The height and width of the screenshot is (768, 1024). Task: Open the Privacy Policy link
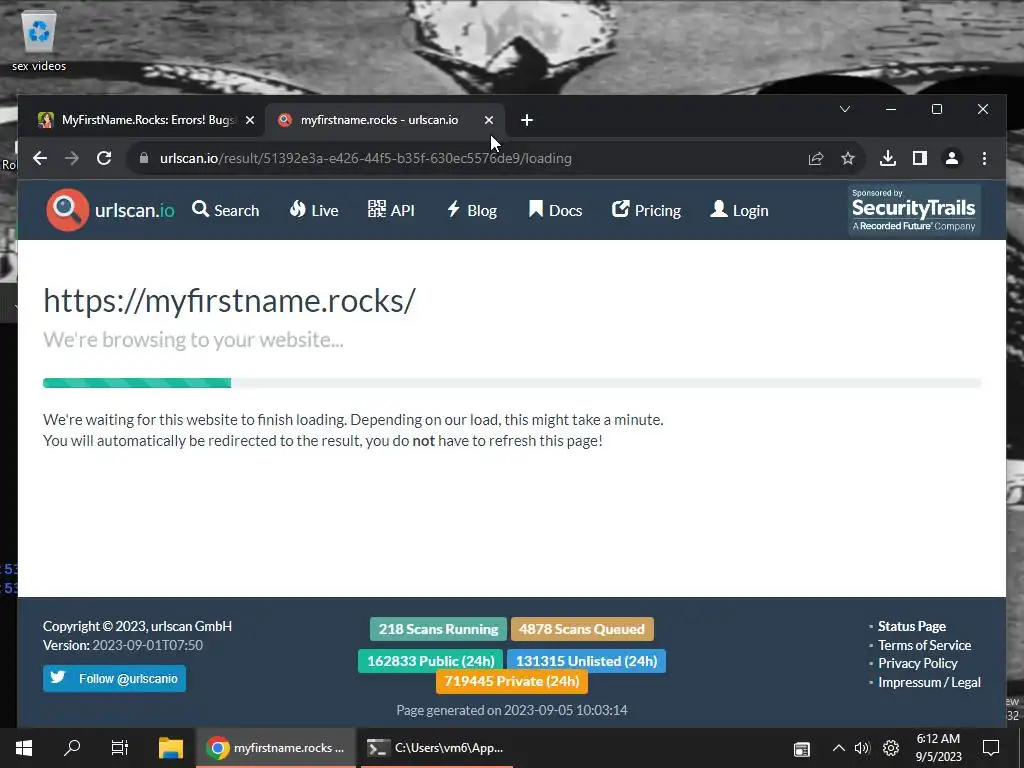coord(918,664)
